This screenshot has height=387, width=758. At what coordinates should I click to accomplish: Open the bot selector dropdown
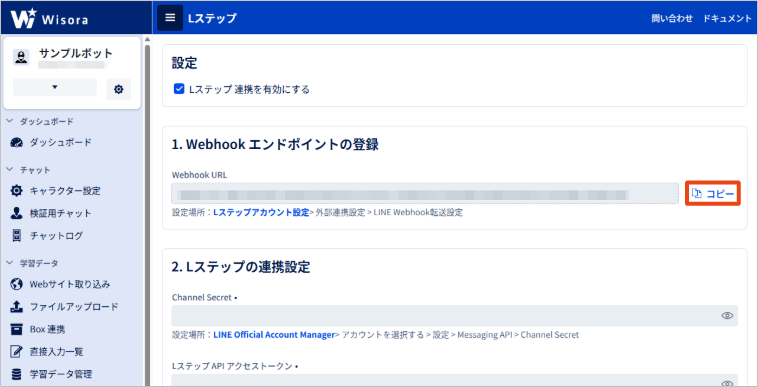click(55, 87)
